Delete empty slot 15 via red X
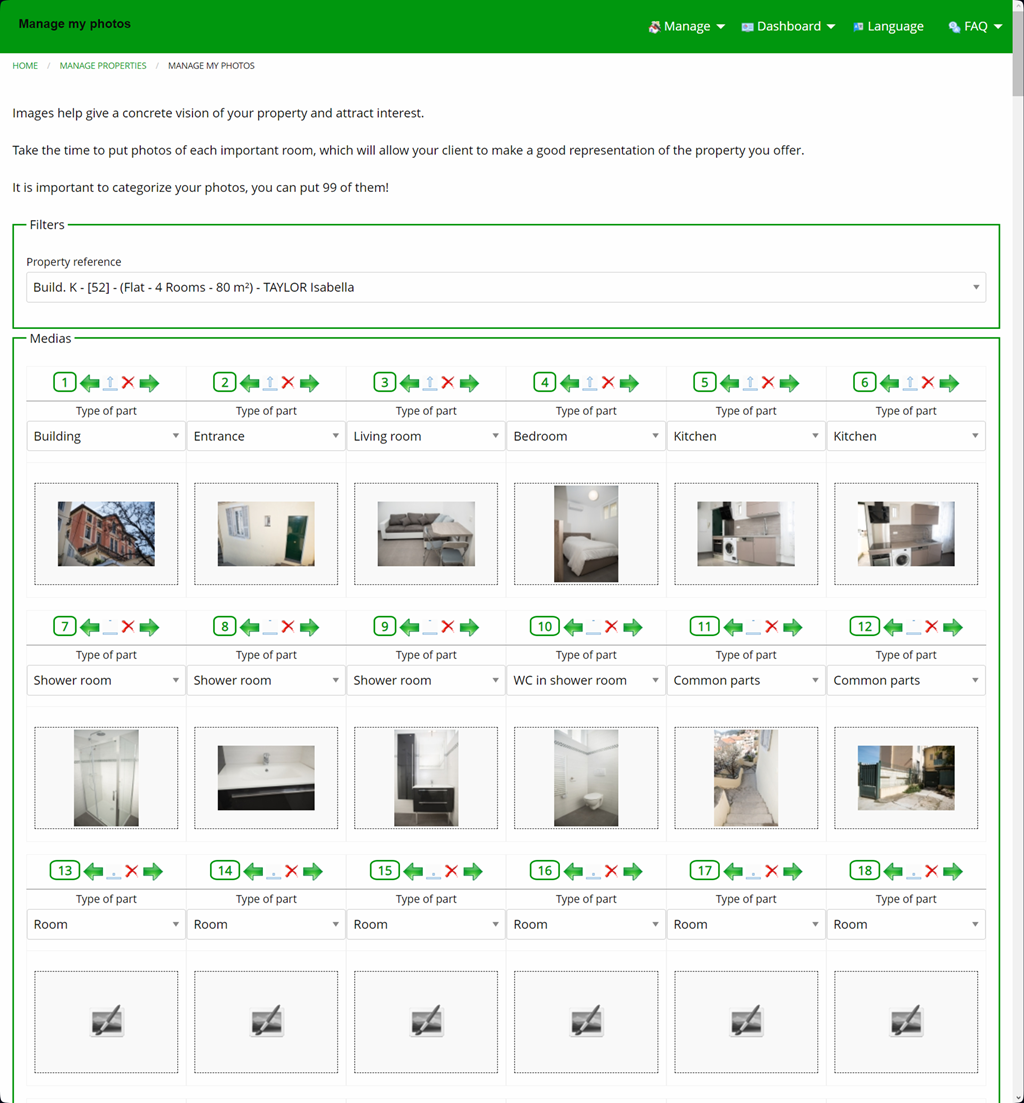The width and height of the screenshot is (1024, 1103). [452, 871]
